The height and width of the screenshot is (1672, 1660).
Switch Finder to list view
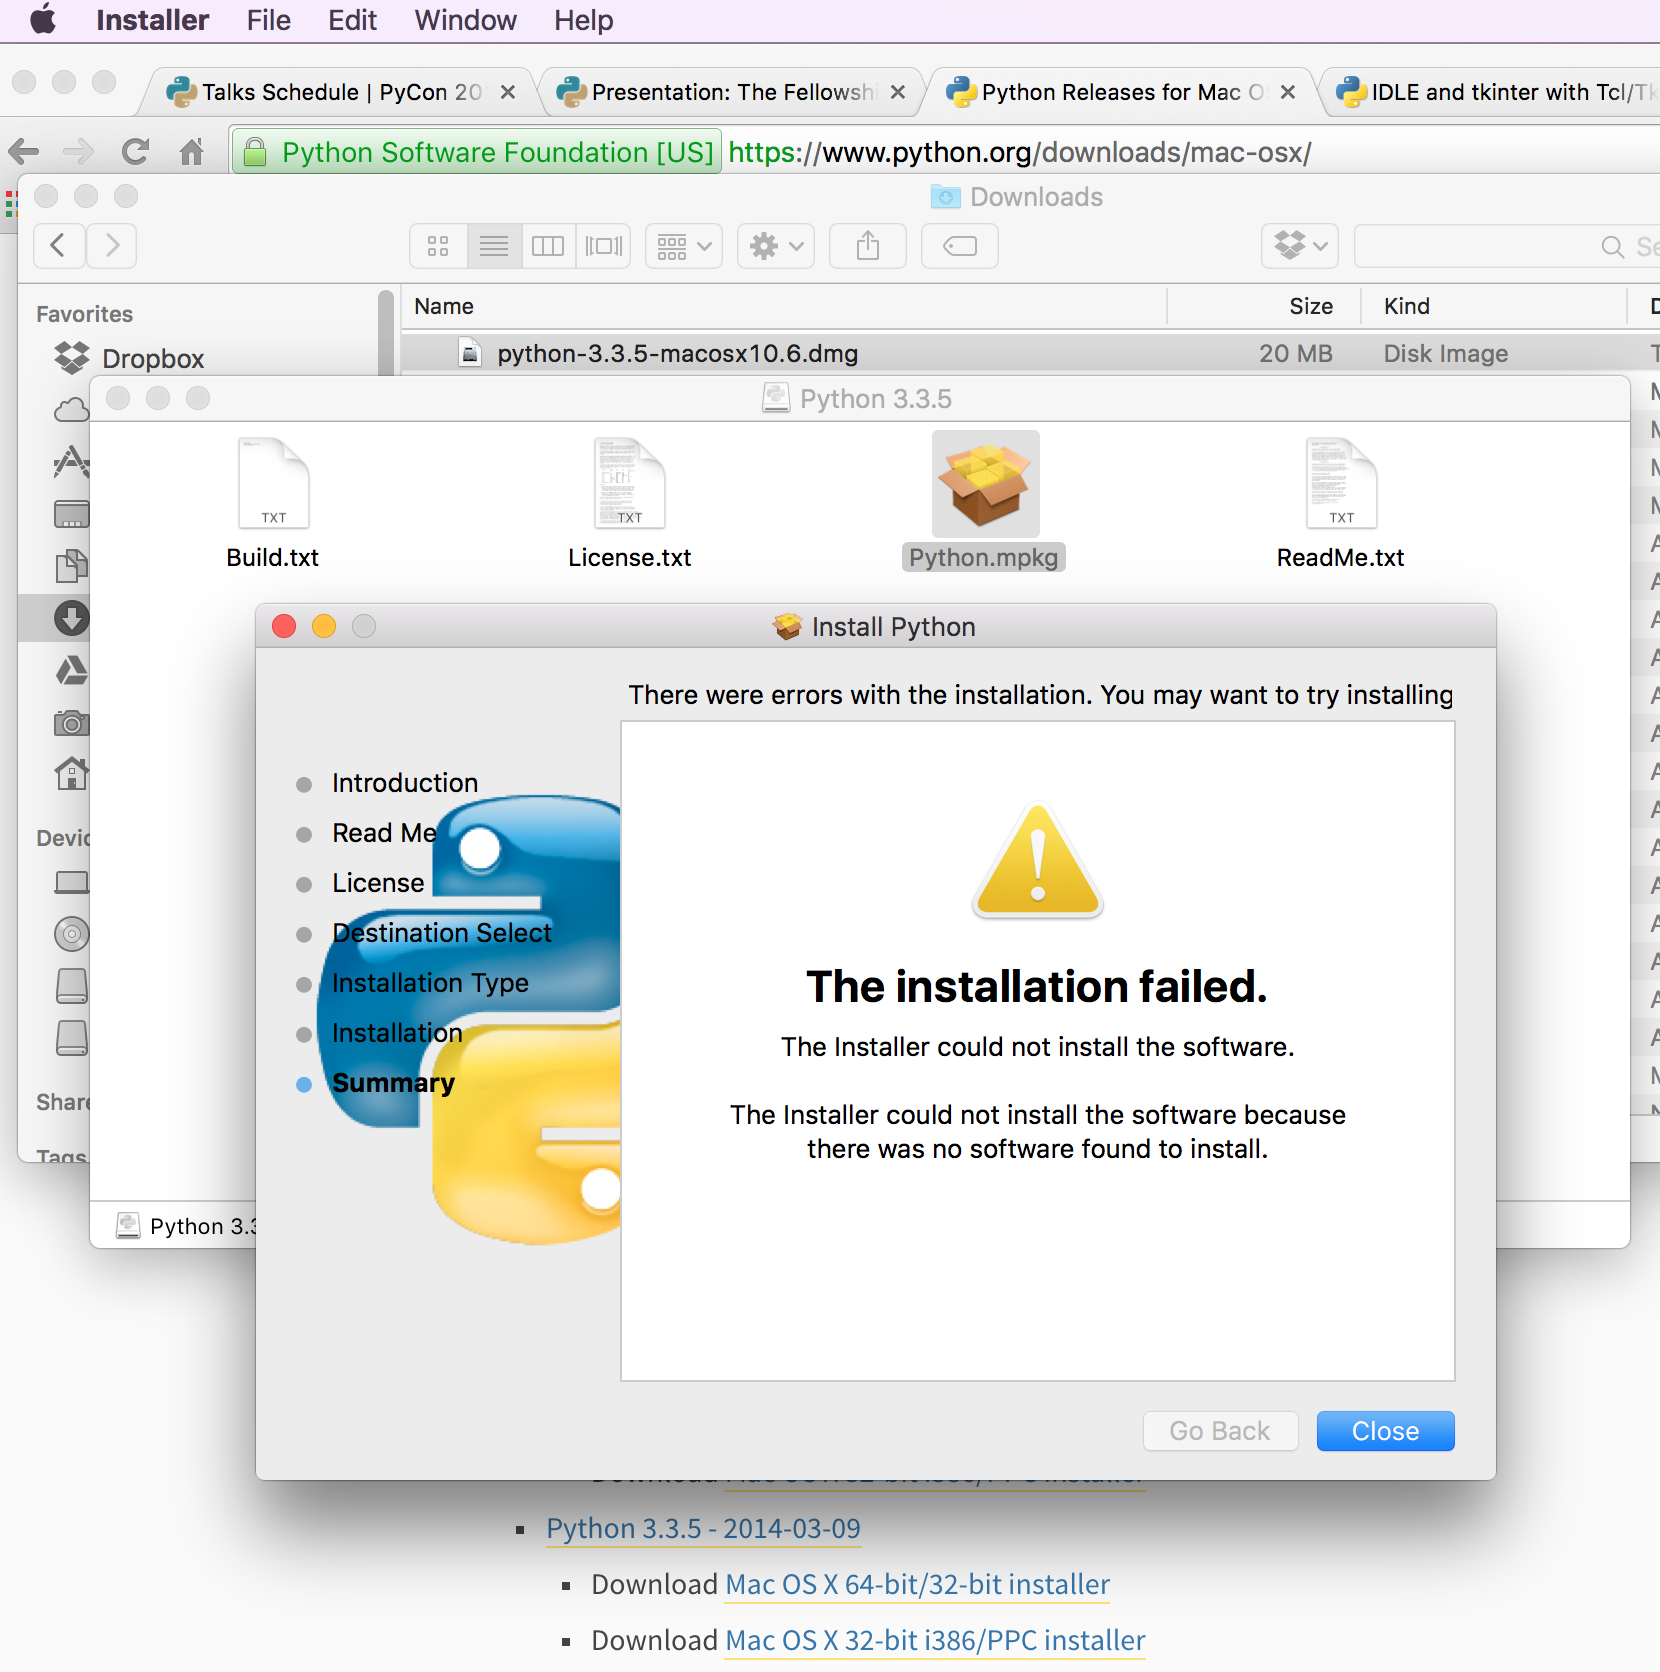494,246
